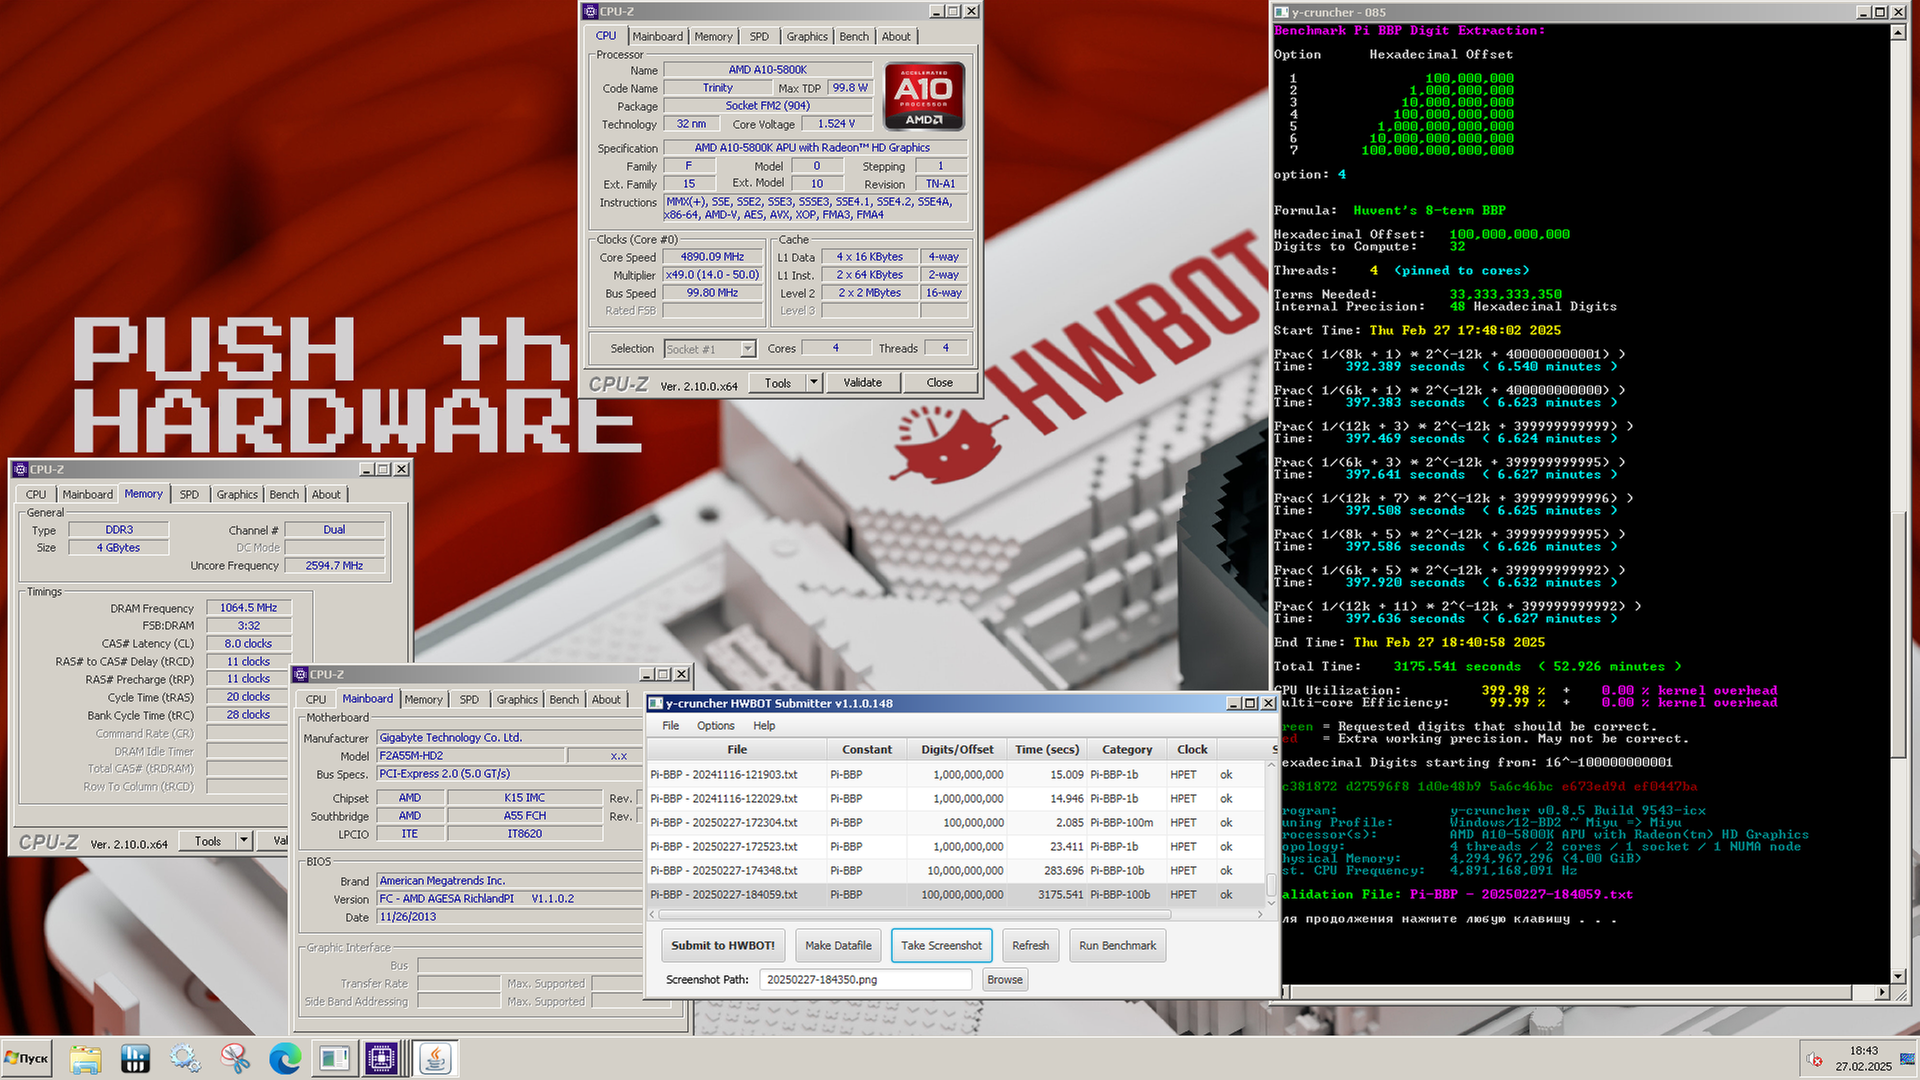Click Uncore Frequency 2594.7 MHz value
The image size is (1920, 1080).
pyautogui.click(x=334, y=566)
